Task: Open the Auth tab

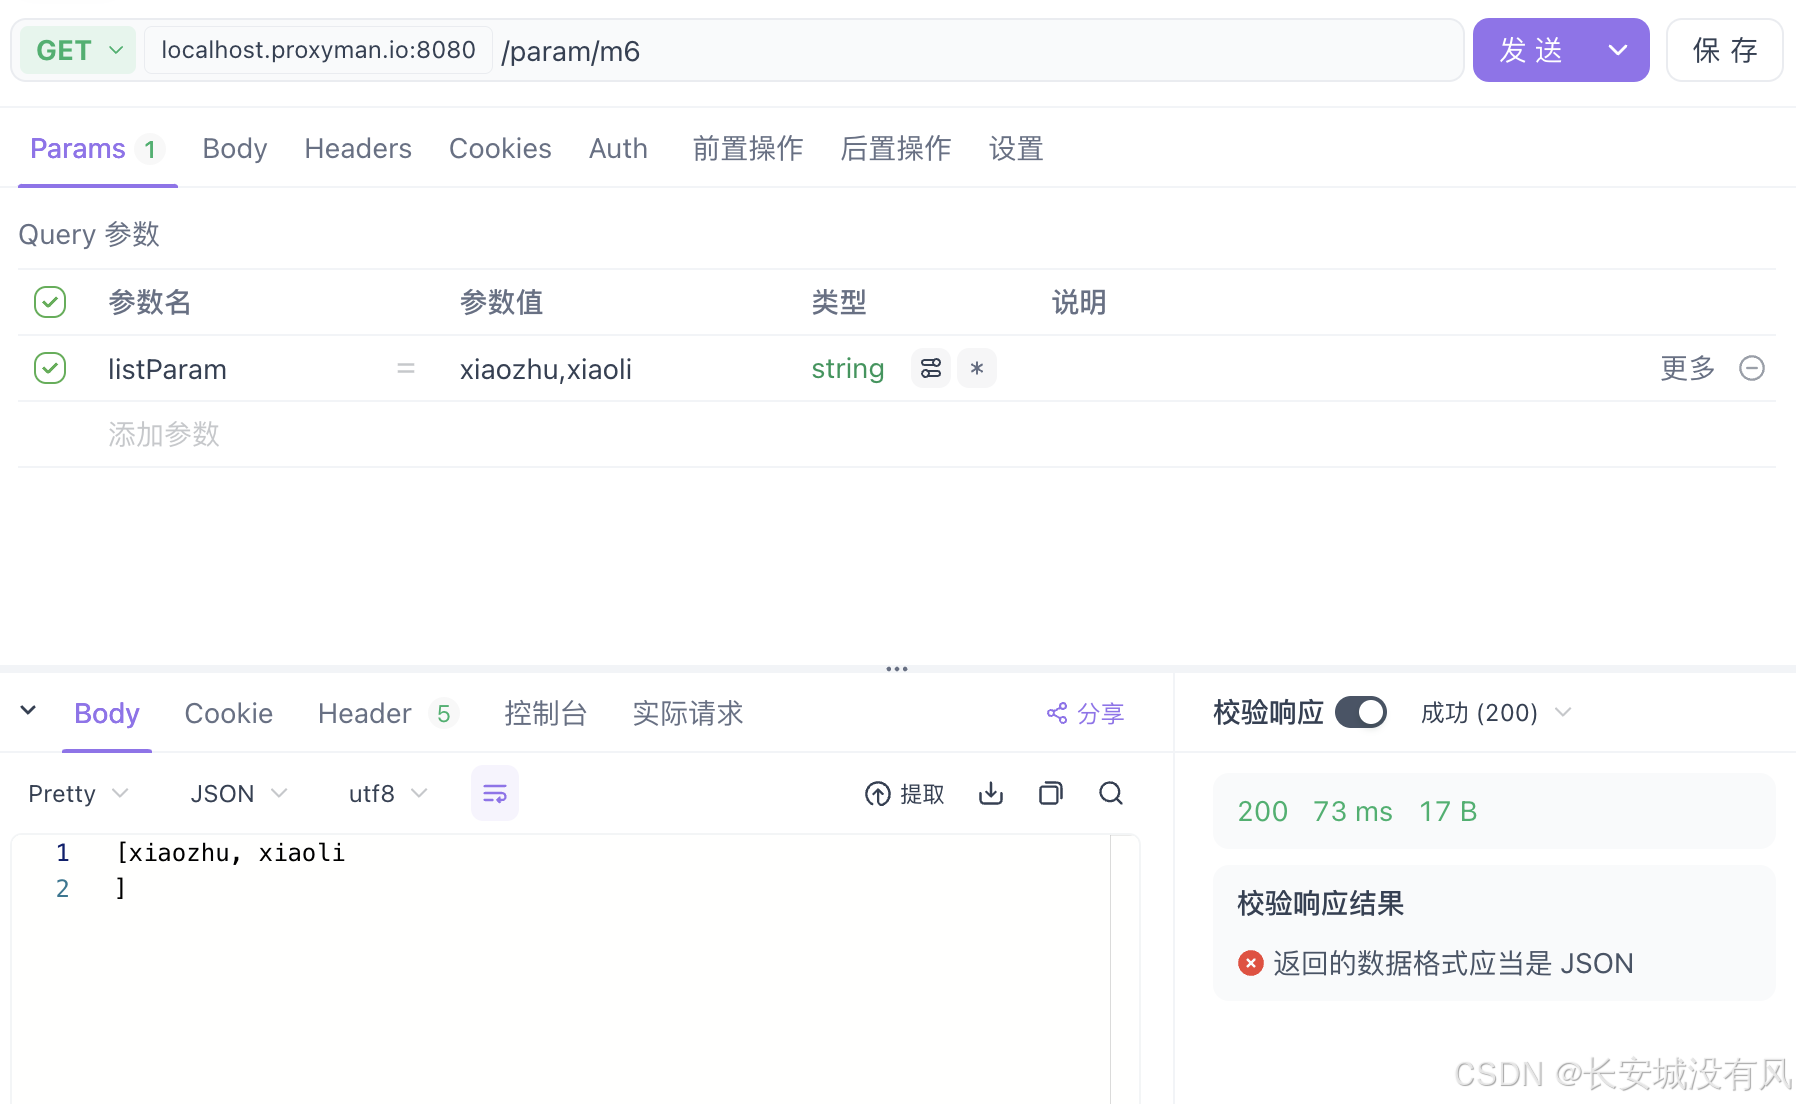Action: pyautogui.click(x=618, y=149)
